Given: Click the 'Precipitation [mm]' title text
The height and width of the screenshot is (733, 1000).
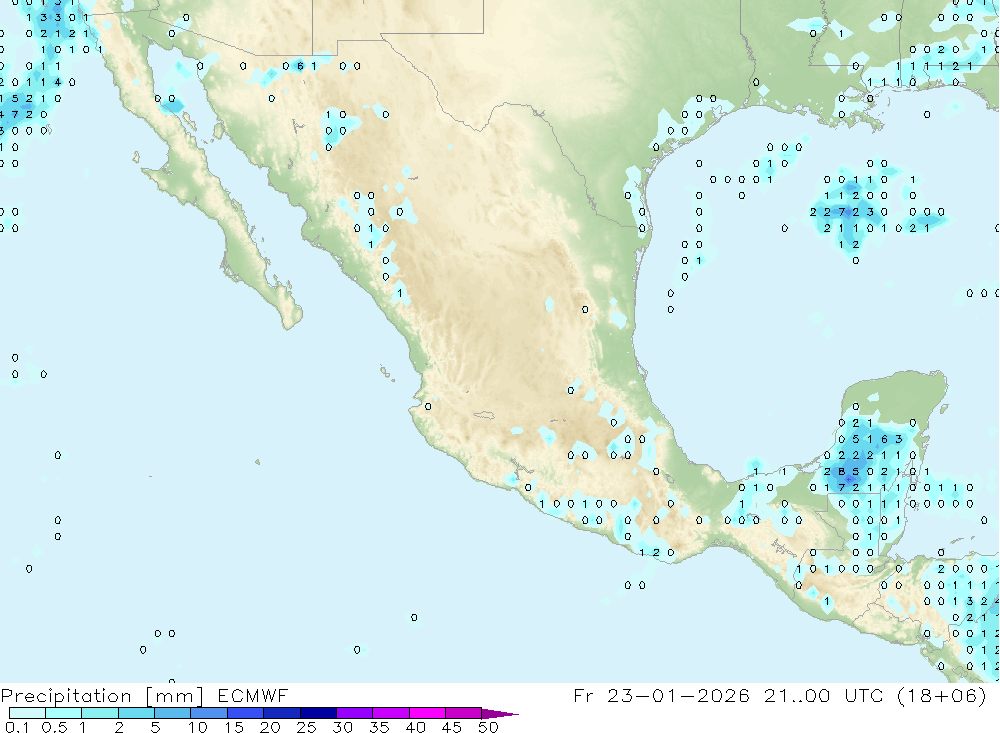Looking at the screenshot, I should coord(102,696).
